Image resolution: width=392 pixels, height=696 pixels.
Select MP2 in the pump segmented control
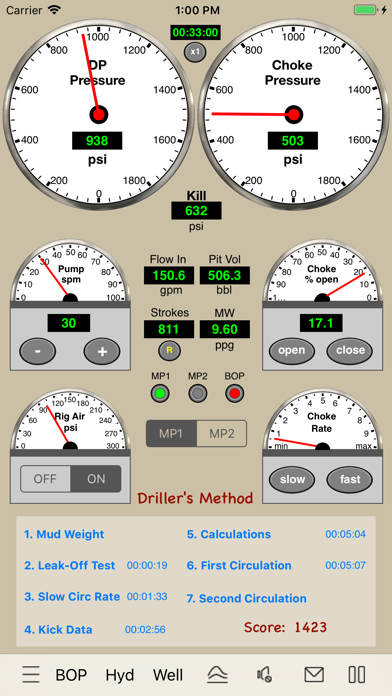click(222, 433)
